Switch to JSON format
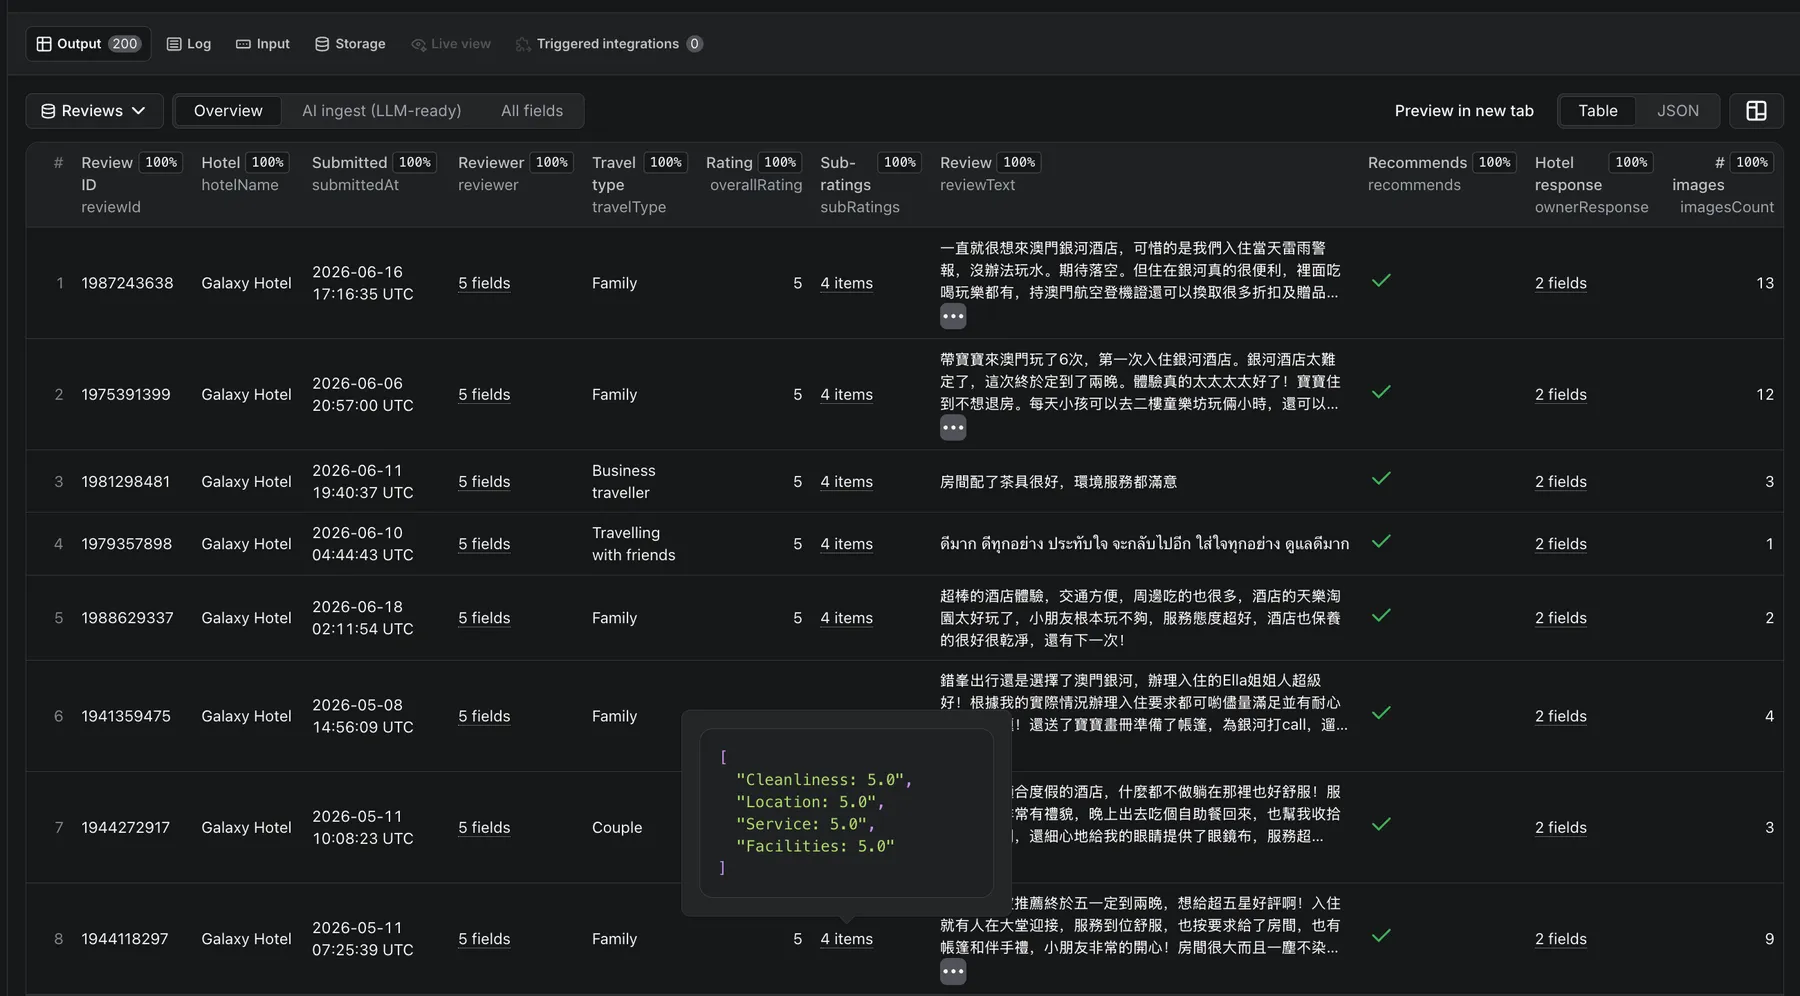The height and width of the screenshot is (996, 1800). click(x=1678, y=111)
